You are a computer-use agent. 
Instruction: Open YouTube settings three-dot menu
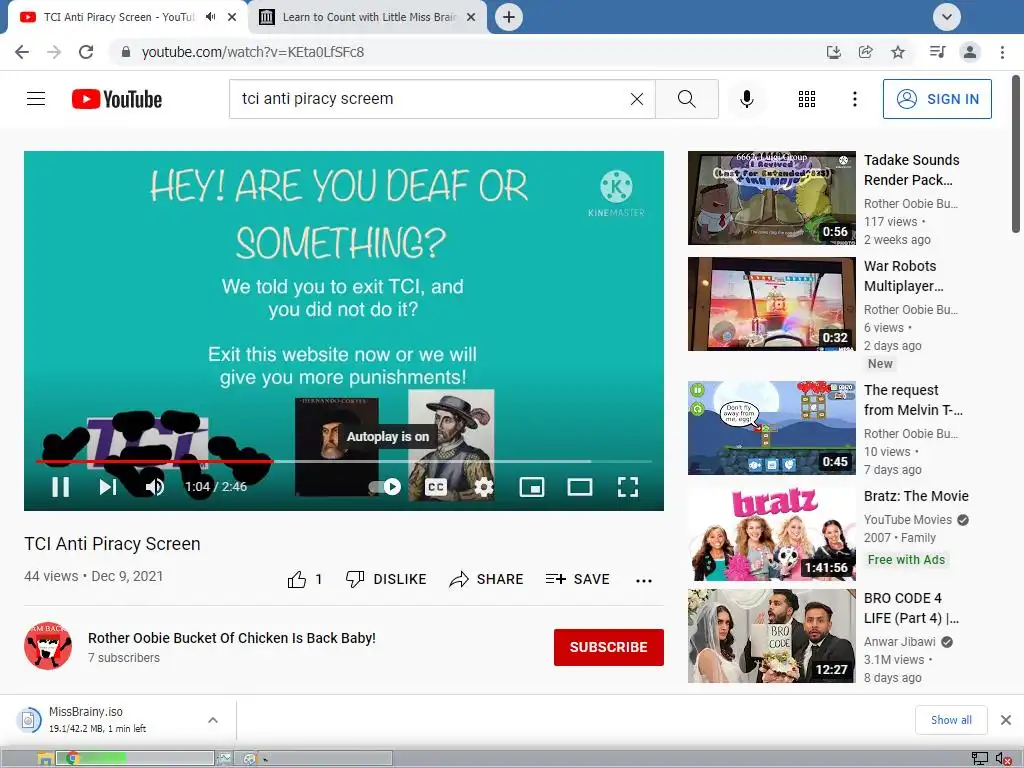tap(854, 99)
